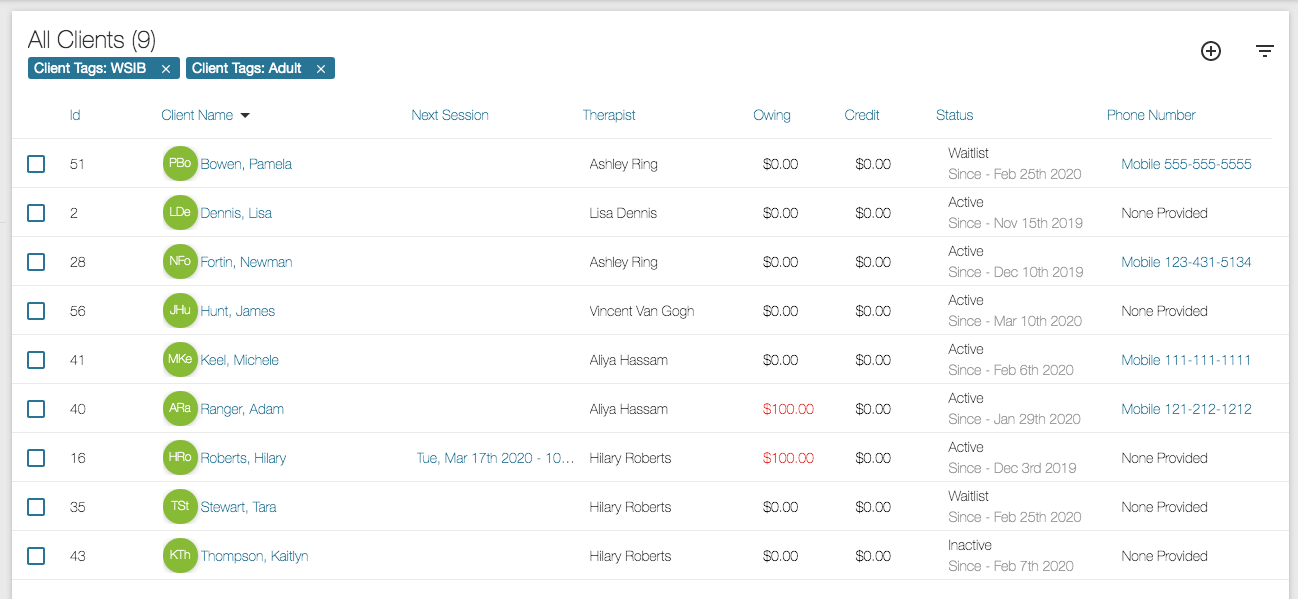
Task: Open client Keel, Michele
Action: (240, 360)
